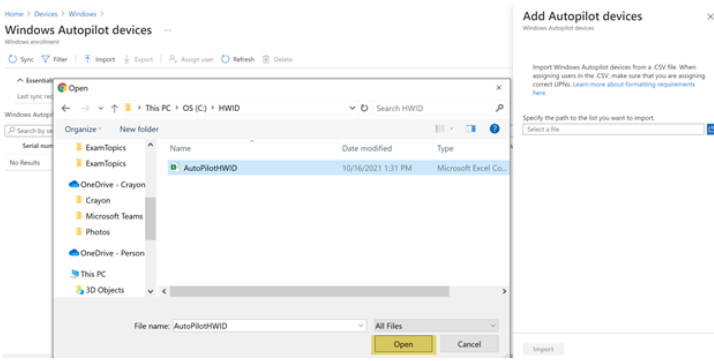Image resolution: width=714 pixels, height=361 pixels.
Task: Go to Devices breadcrumb link
Action: point(46,14)
